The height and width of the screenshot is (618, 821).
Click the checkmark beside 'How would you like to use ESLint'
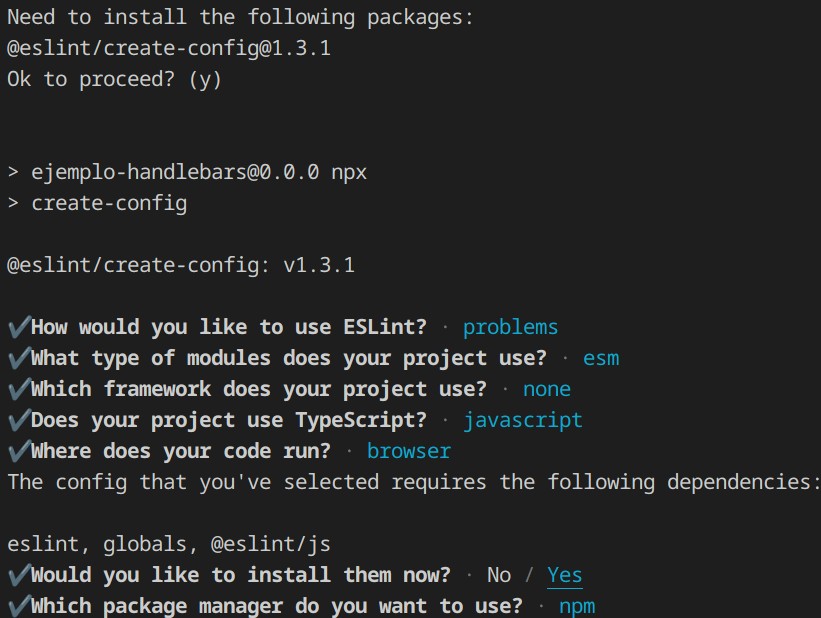pos(18,327)
